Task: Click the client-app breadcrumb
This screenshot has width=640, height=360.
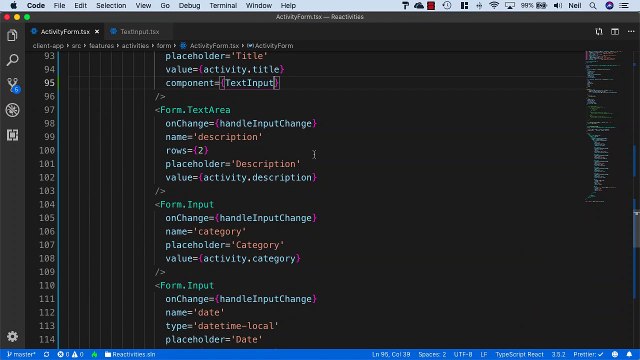Action: [48, 46]
